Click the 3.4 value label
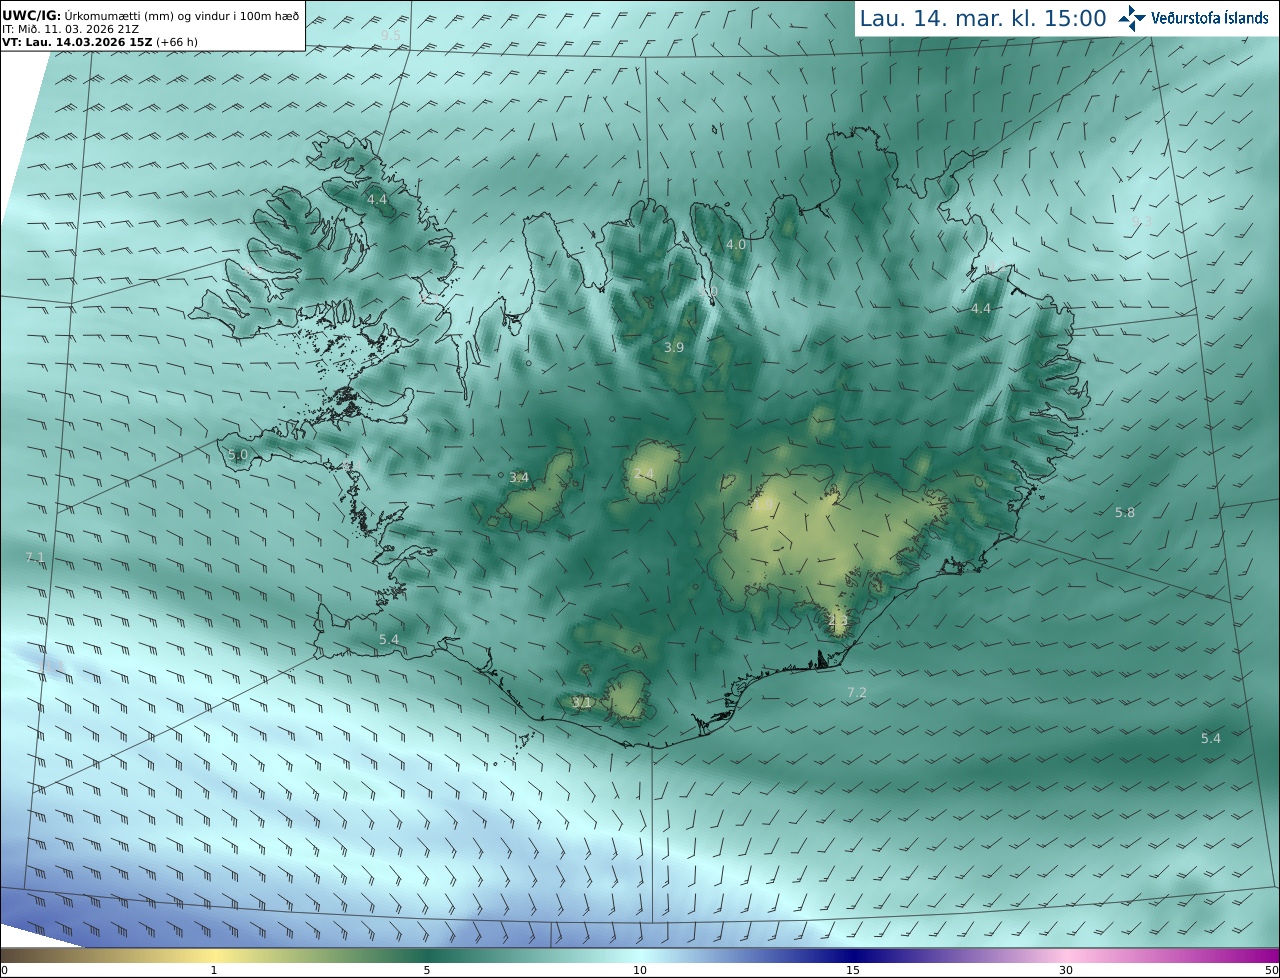 pyautogui.click(x=519, y=477)
